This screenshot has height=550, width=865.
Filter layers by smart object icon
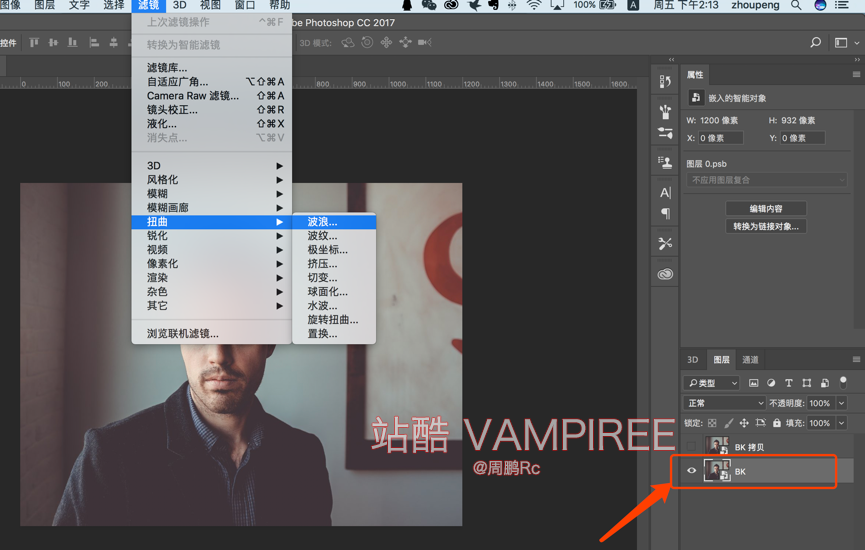tap(825, 383)
